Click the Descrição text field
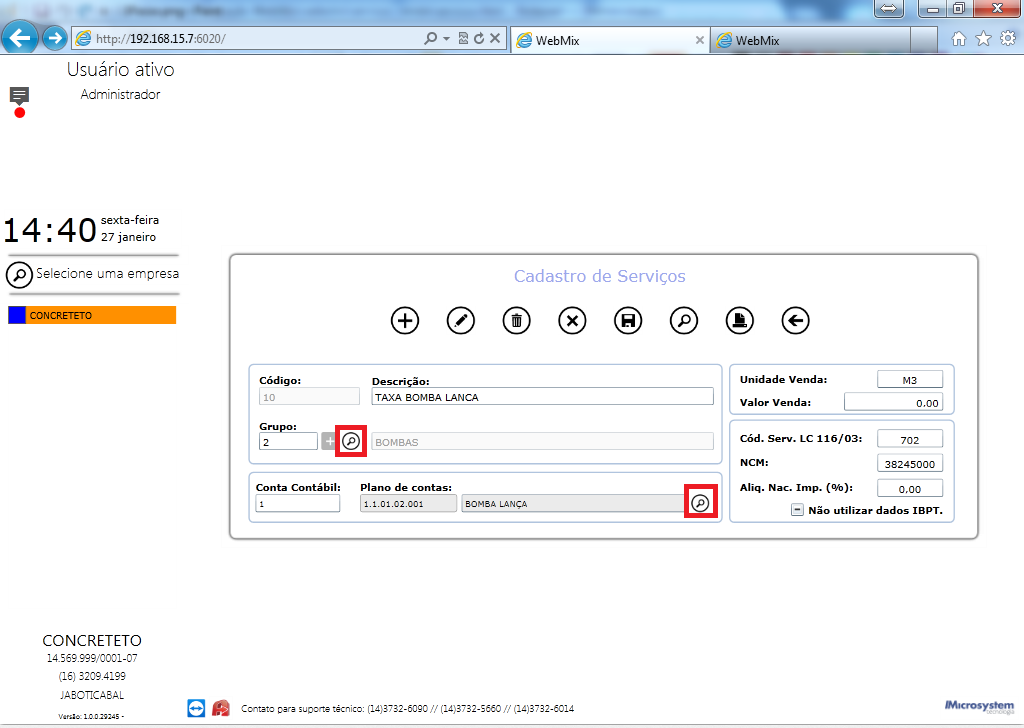Viewport: 1024px width, 728px height. 542,397
